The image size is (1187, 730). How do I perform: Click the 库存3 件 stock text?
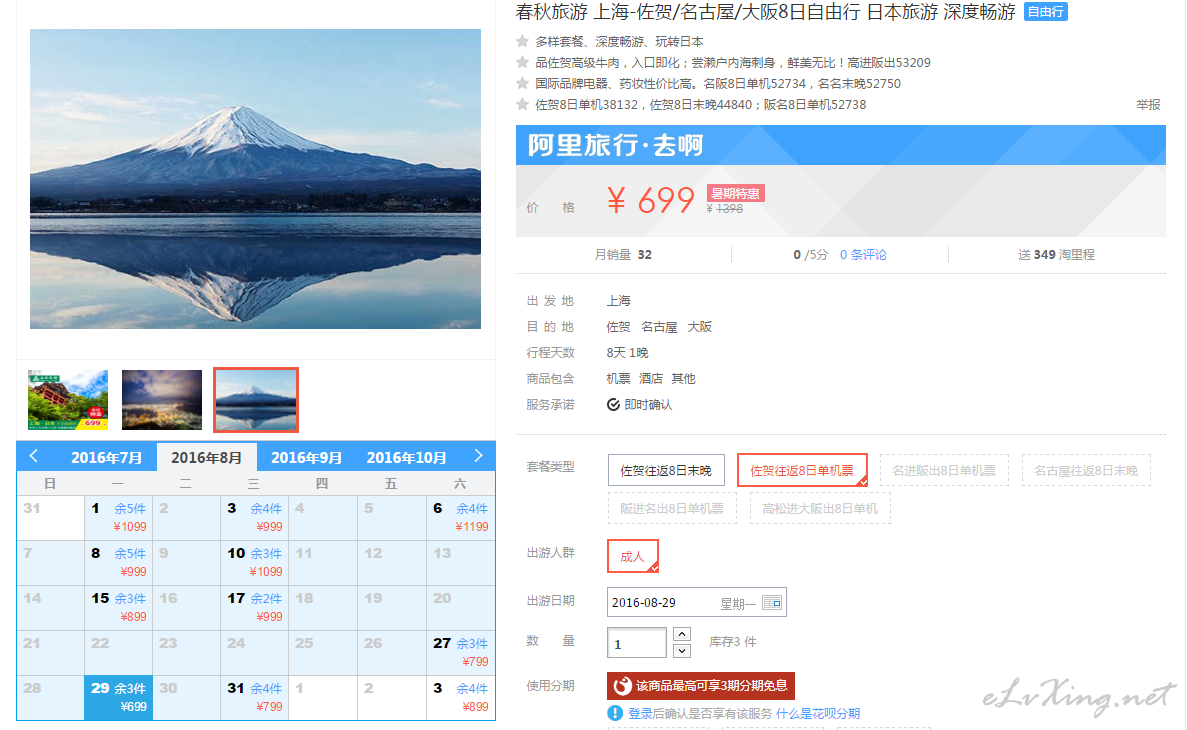pos(732,641)
